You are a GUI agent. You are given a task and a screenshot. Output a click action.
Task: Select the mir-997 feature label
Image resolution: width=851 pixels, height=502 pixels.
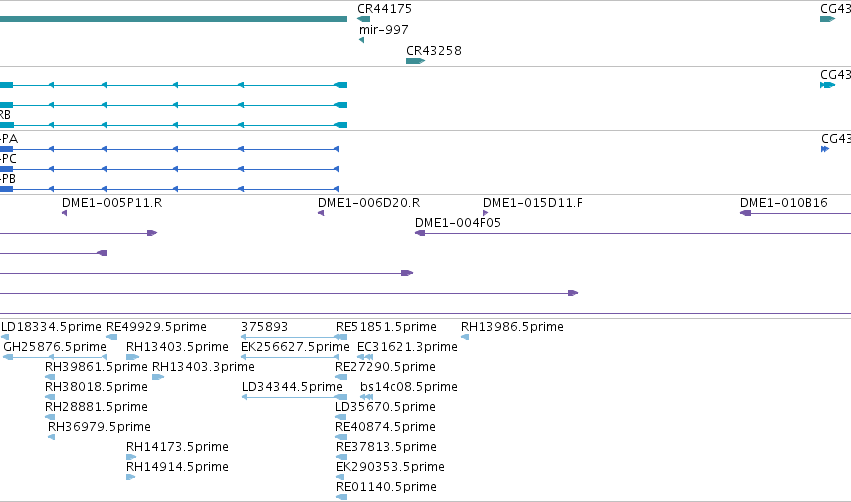(383, 30)
